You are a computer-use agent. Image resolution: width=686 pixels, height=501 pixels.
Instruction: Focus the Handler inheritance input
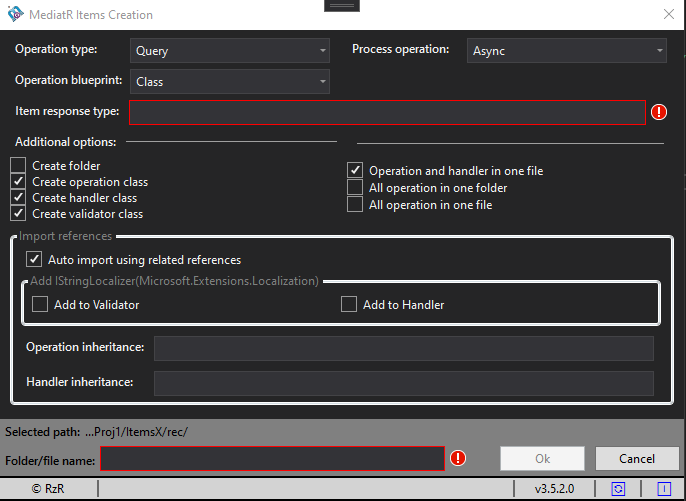(x=404, y=383)
